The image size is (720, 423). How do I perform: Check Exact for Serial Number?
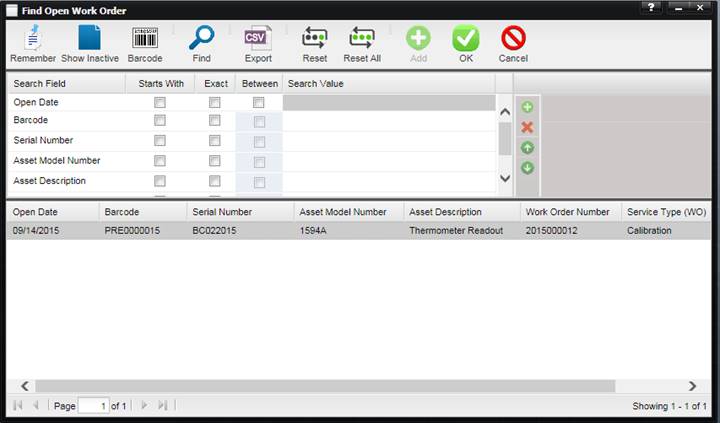click(x=214, y=141)
